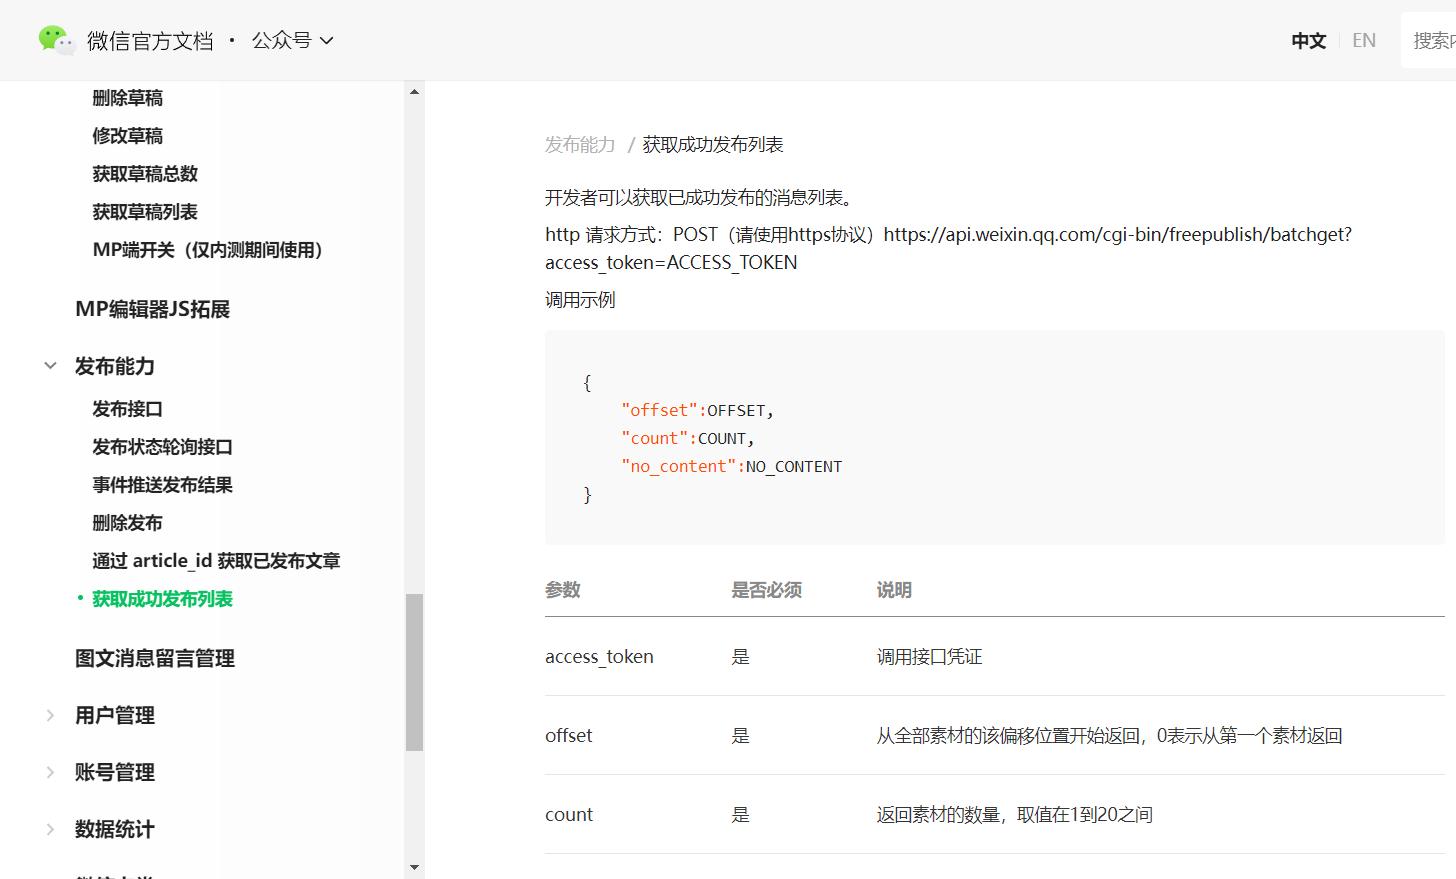The image size is (1456, 879).
Task: Open the 微信官方文档 home link
Action: tap(150, 40)
